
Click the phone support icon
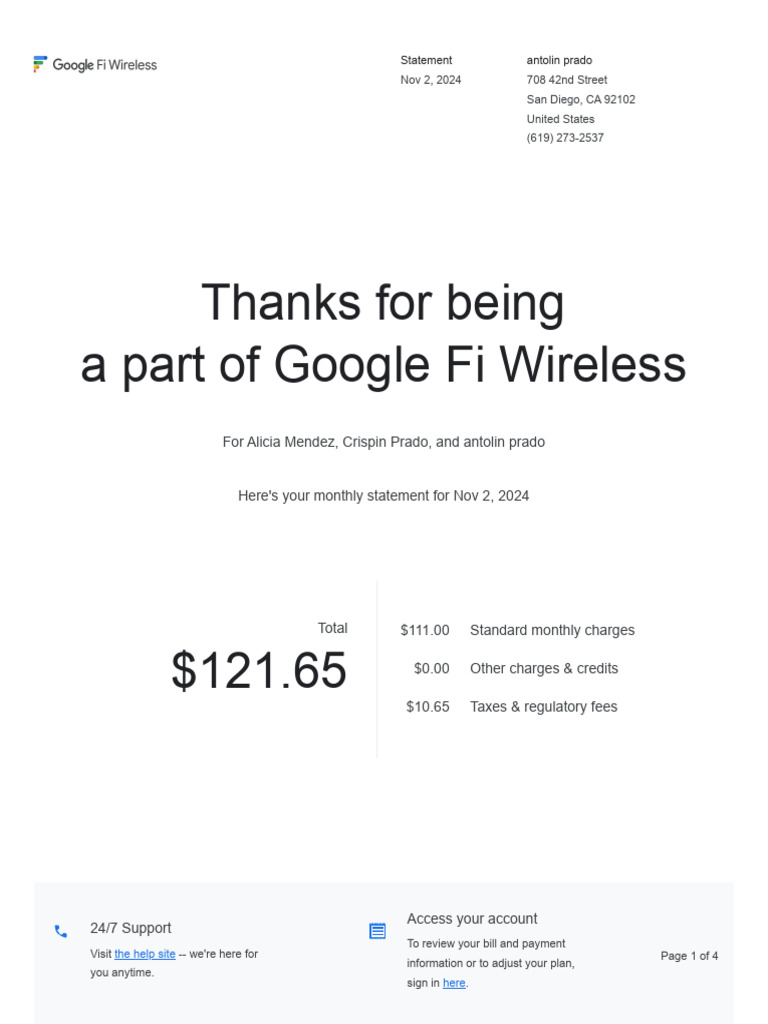[61, 931]
